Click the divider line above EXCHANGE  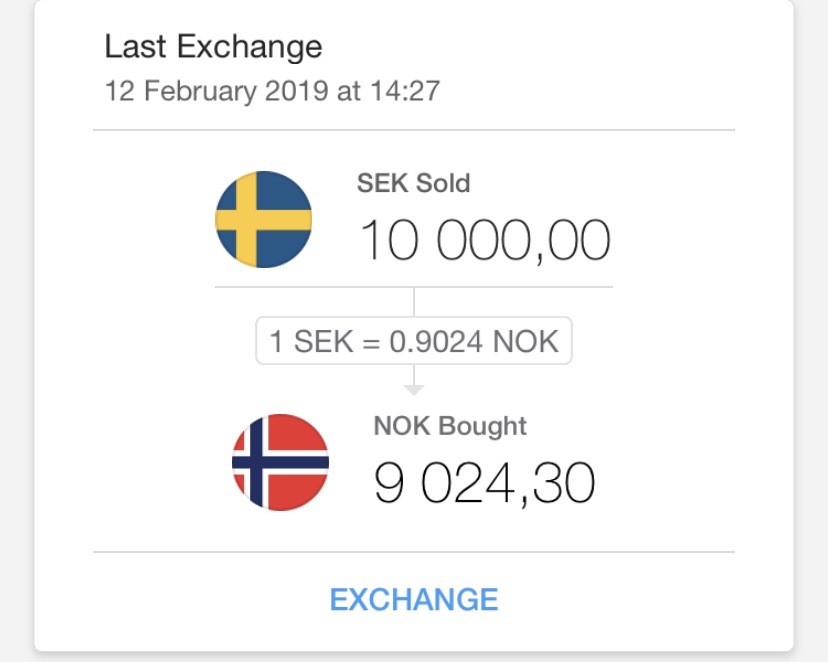coord(414,551)
